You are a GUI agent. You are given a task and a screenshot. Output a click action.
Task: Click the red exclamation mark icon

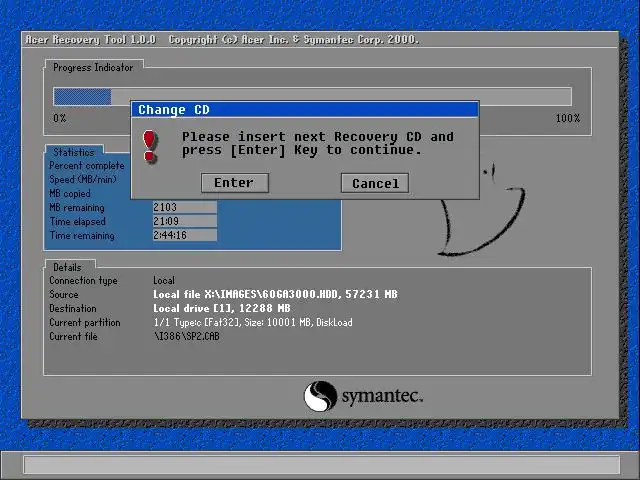[150, 147]
